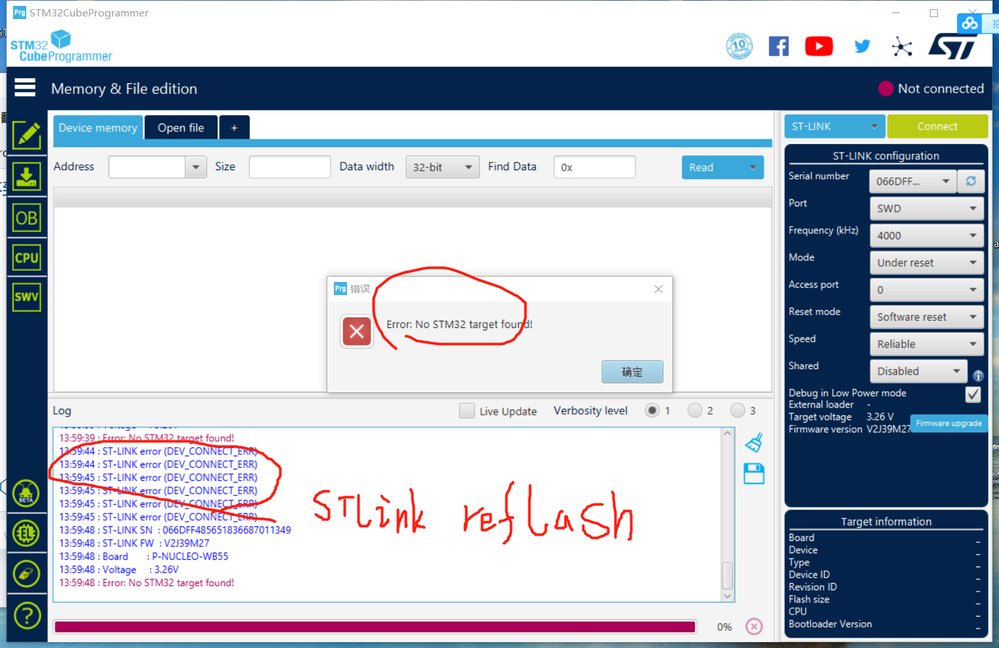Open the ST-LINK interface dropdown

(835, 126)
